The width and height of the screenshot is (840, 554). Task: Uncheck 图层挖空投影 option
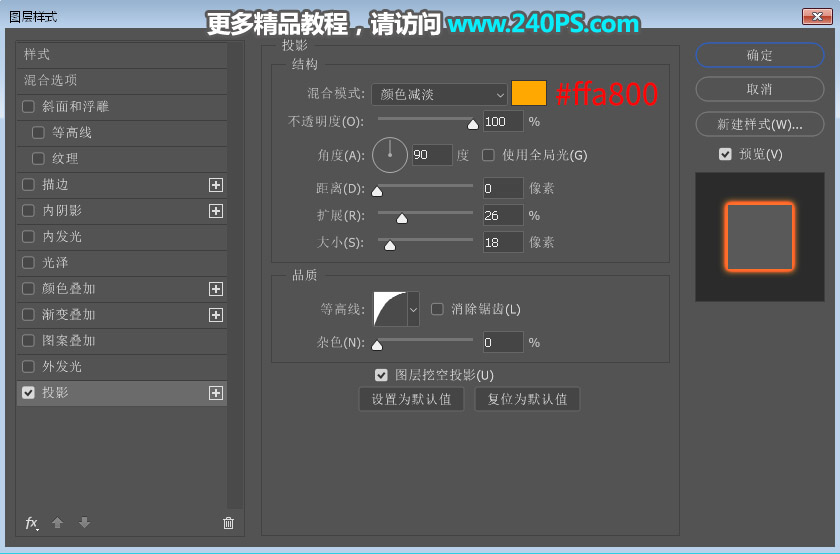click(x=381, y=375)
